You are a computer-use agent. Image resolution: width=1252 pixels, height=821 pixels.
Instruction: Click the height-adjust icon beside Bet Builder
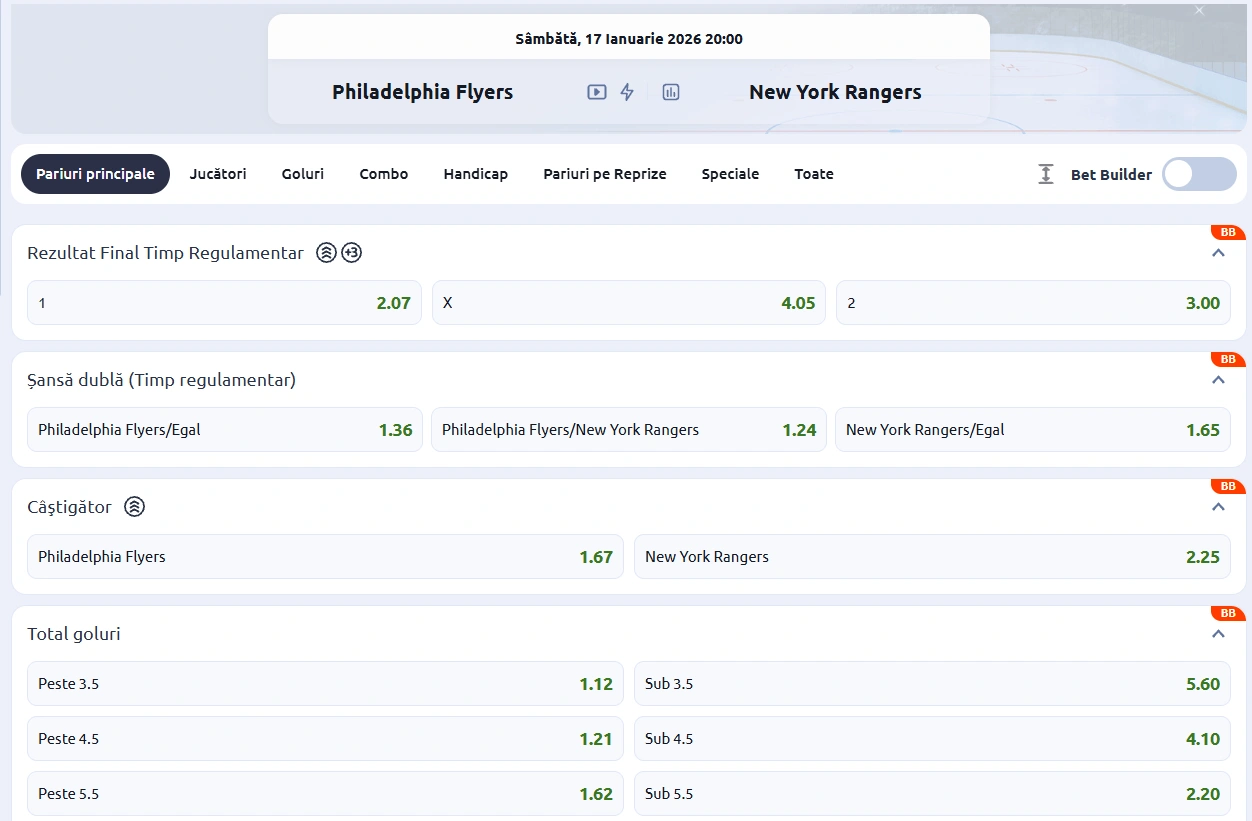[x=1046, y=174]
